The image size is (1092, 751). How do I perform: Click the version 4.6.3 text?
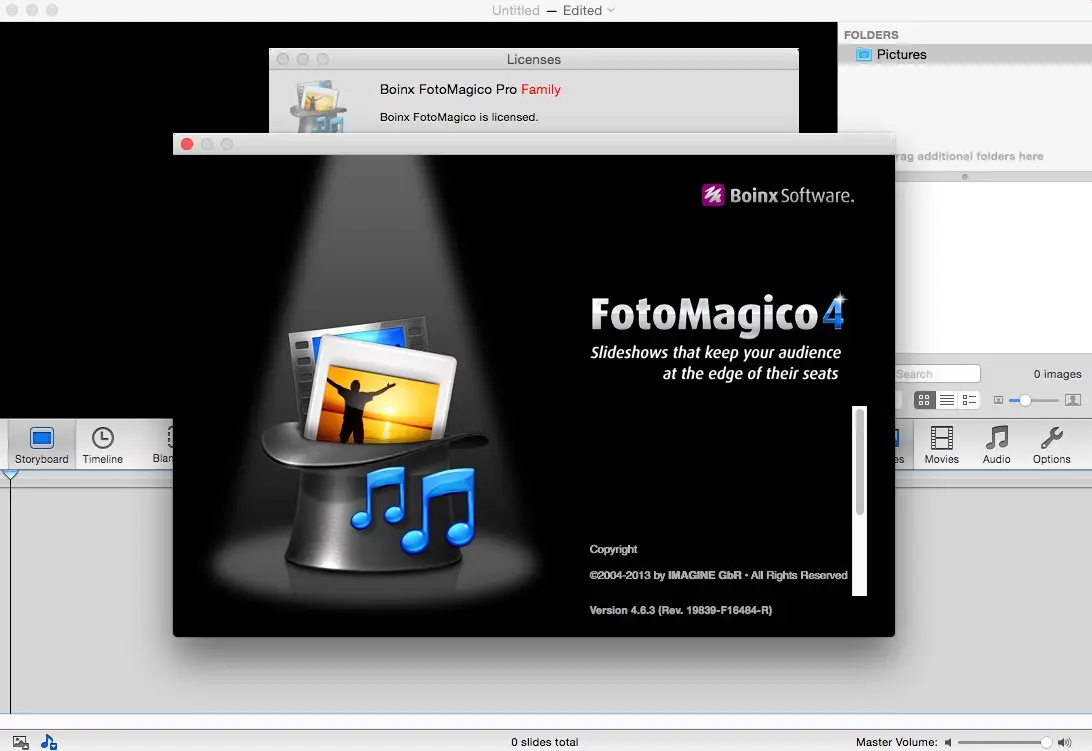pyautogui.click(x=680, y=610)
